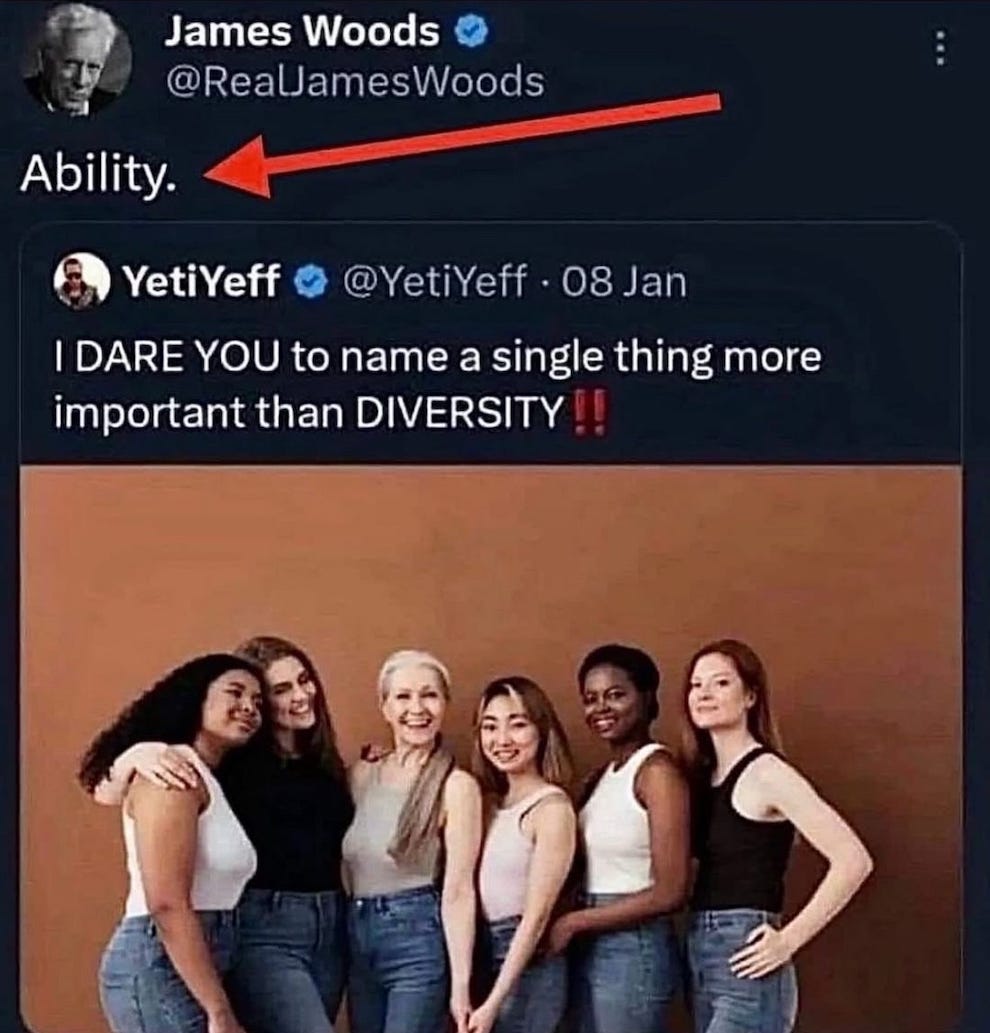This screenshot has width=990, height=1033.
Task: Open James Woods profile picture
Action: coord(76,60)
